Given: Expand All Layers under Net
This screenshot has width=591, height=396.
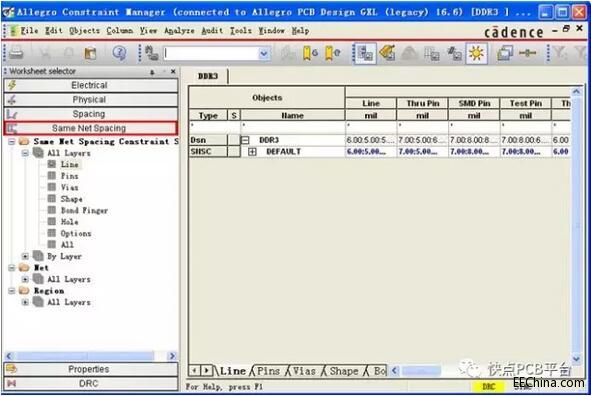Looking at the screenshot, I should click(25, 279).
